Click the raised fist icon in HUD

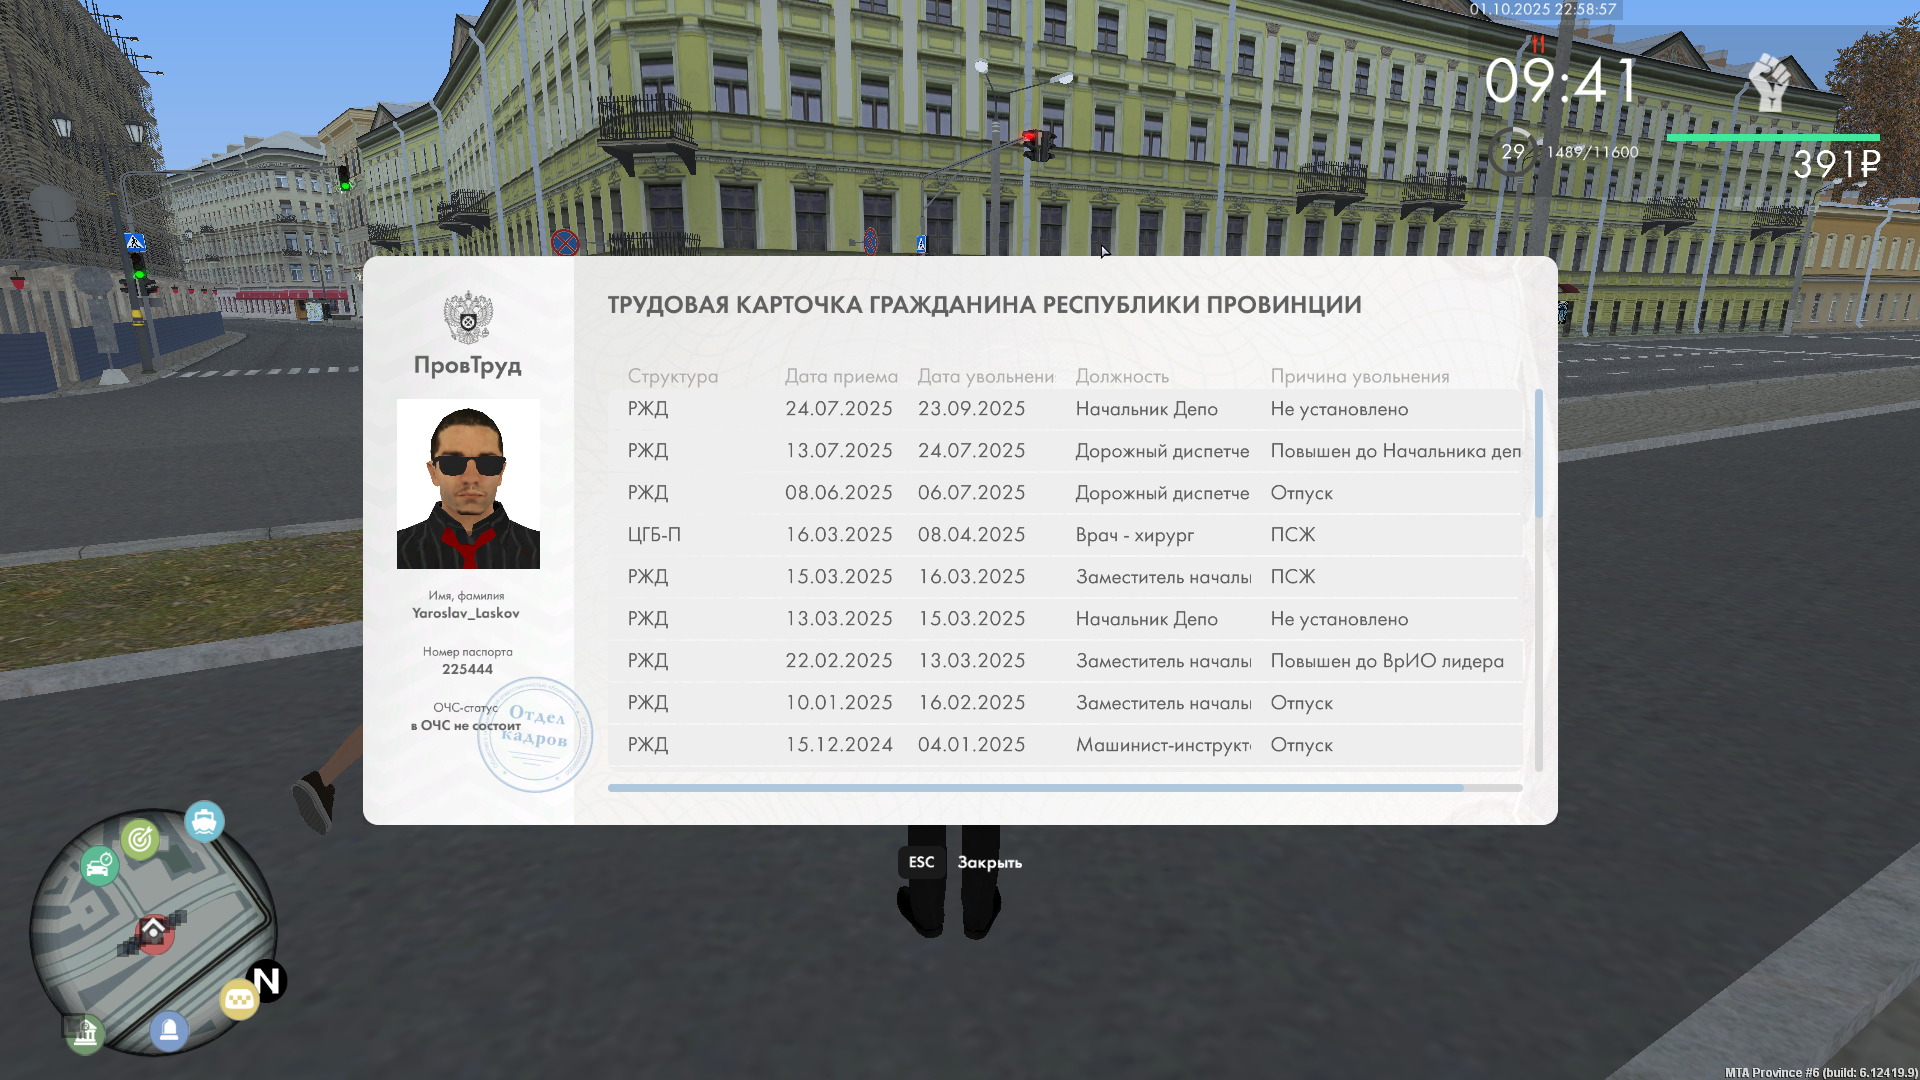(x=1770, y=83)
